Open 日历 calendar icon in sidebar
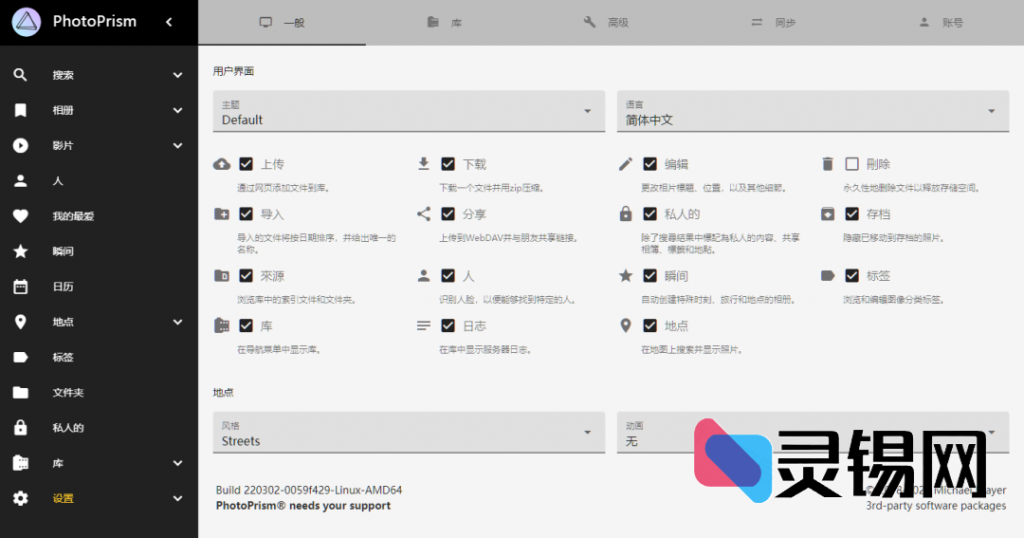 (20, 287)
